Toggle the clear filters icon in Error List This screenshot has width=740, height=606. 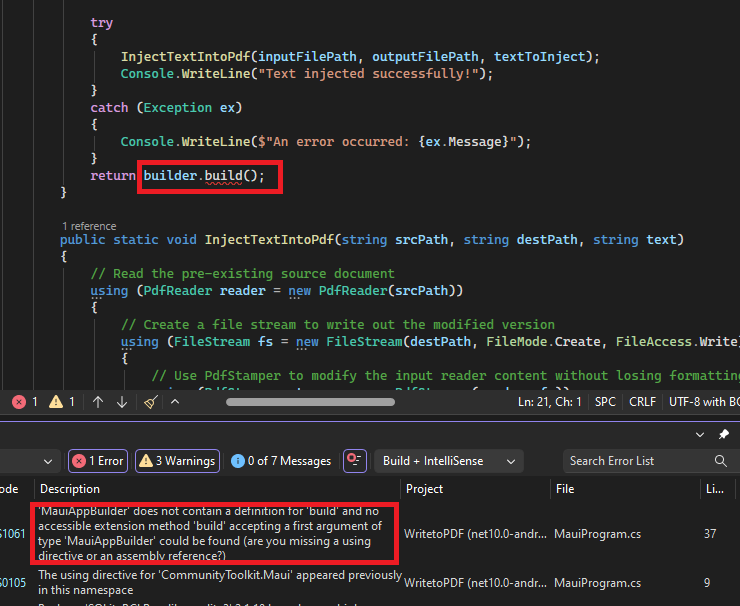[x=355, y=461]
